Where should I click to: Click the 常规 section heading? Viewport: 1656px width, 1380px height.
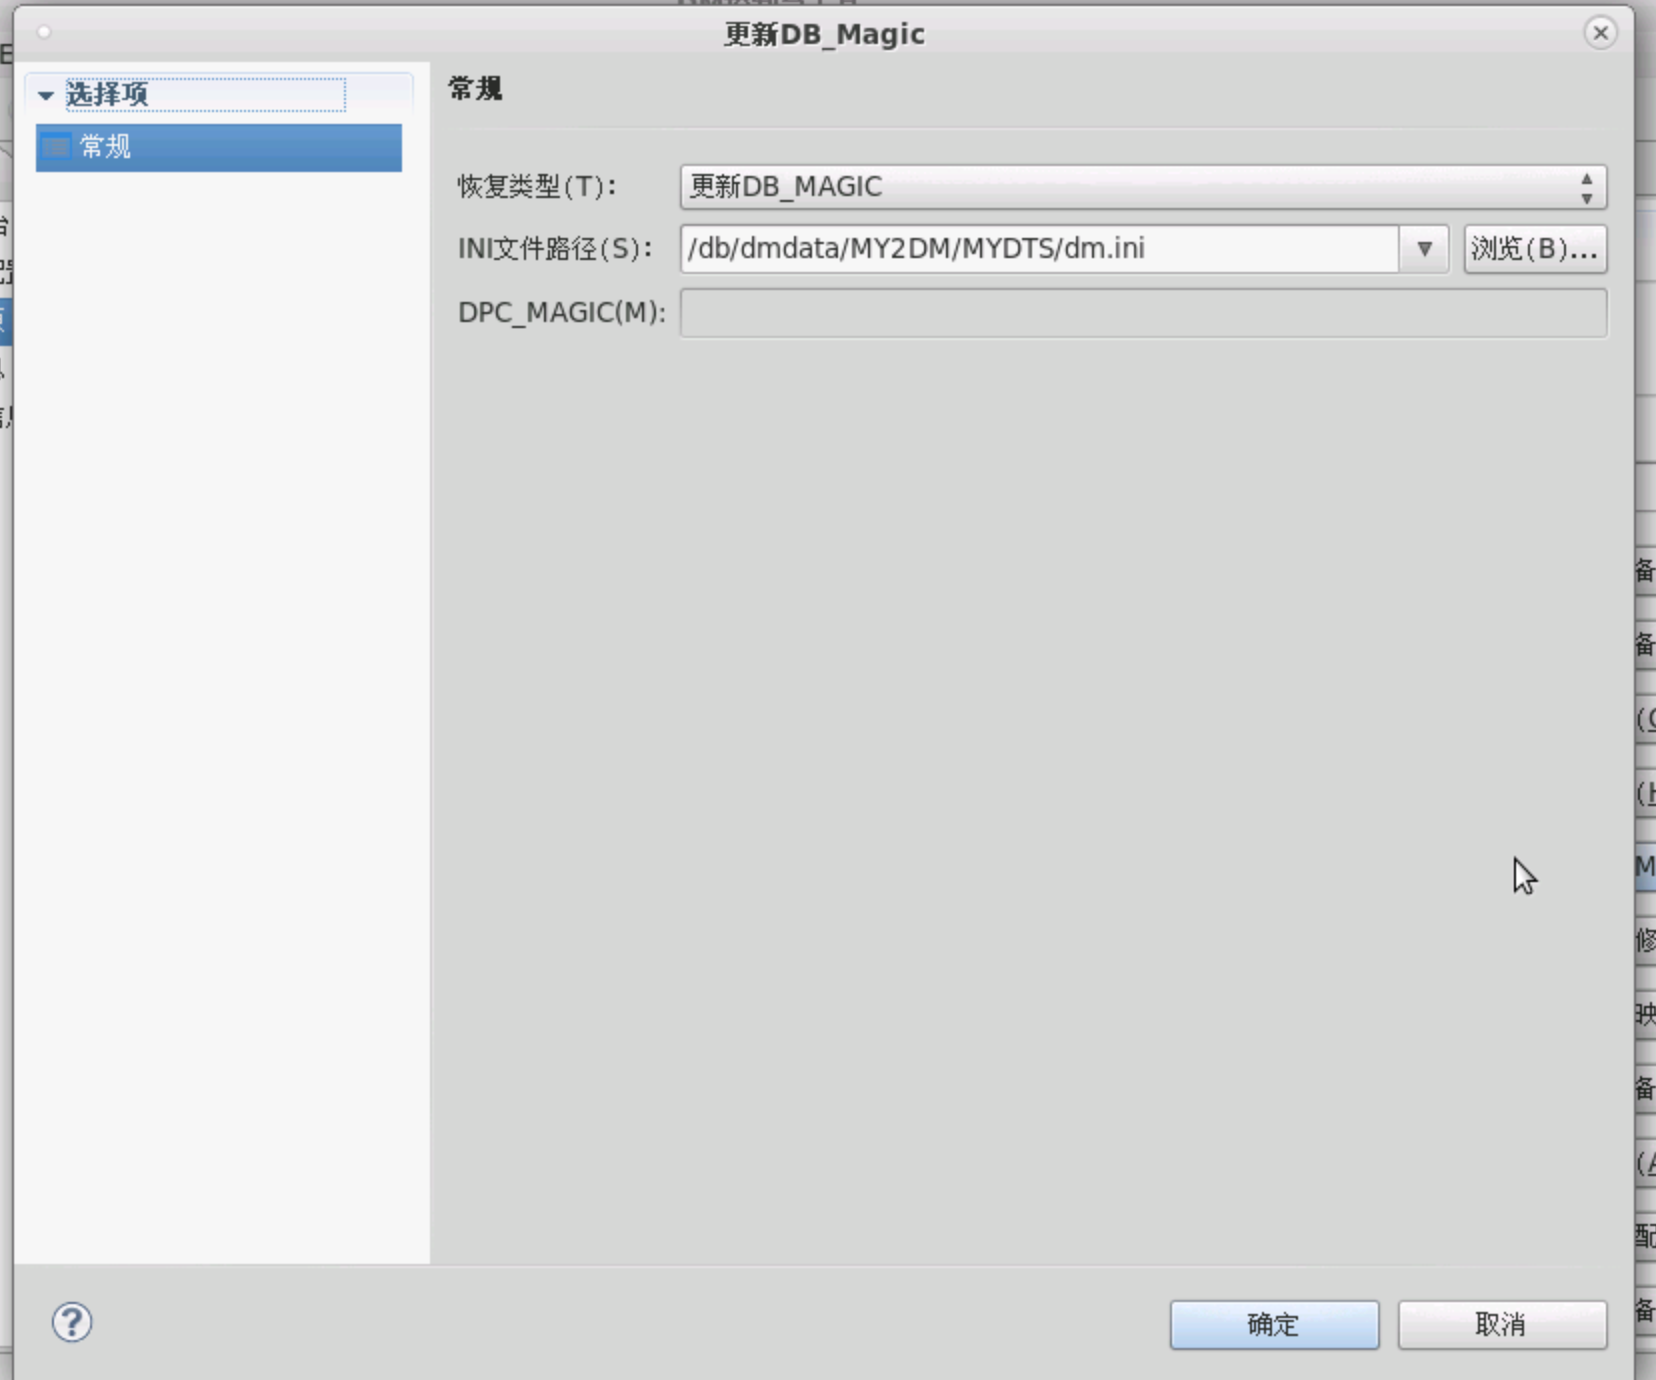(475, 89)
